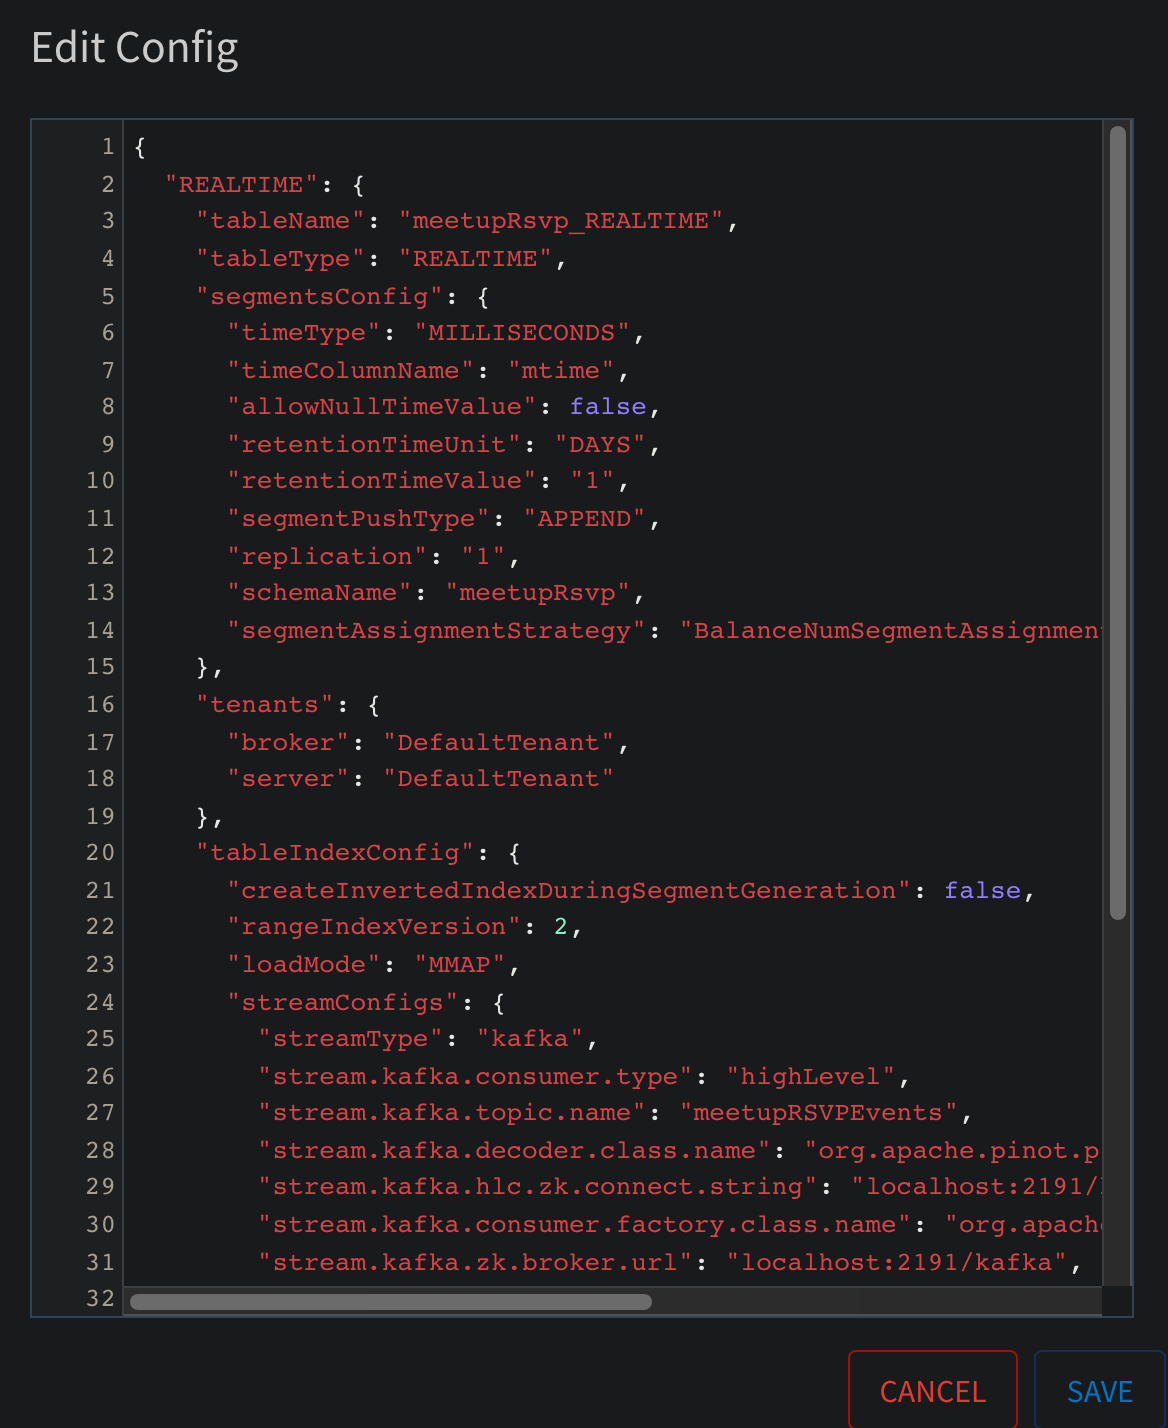Click the server "DefaultTenant" value
Viewport: 1168px width, 1428px height.
[x=499, y=779]
